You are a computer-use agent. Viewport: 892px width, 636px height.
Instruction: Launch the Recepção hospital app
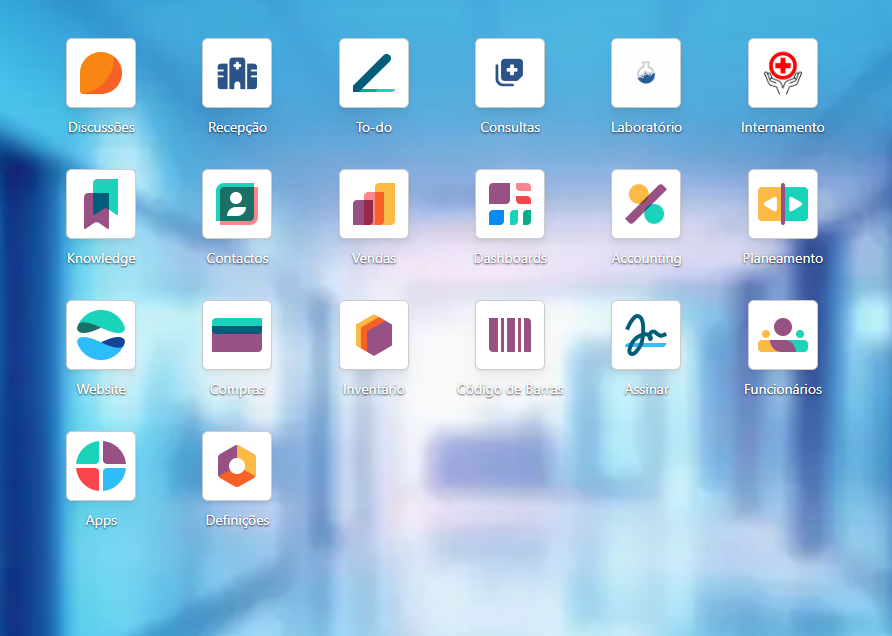click(237, 73)
